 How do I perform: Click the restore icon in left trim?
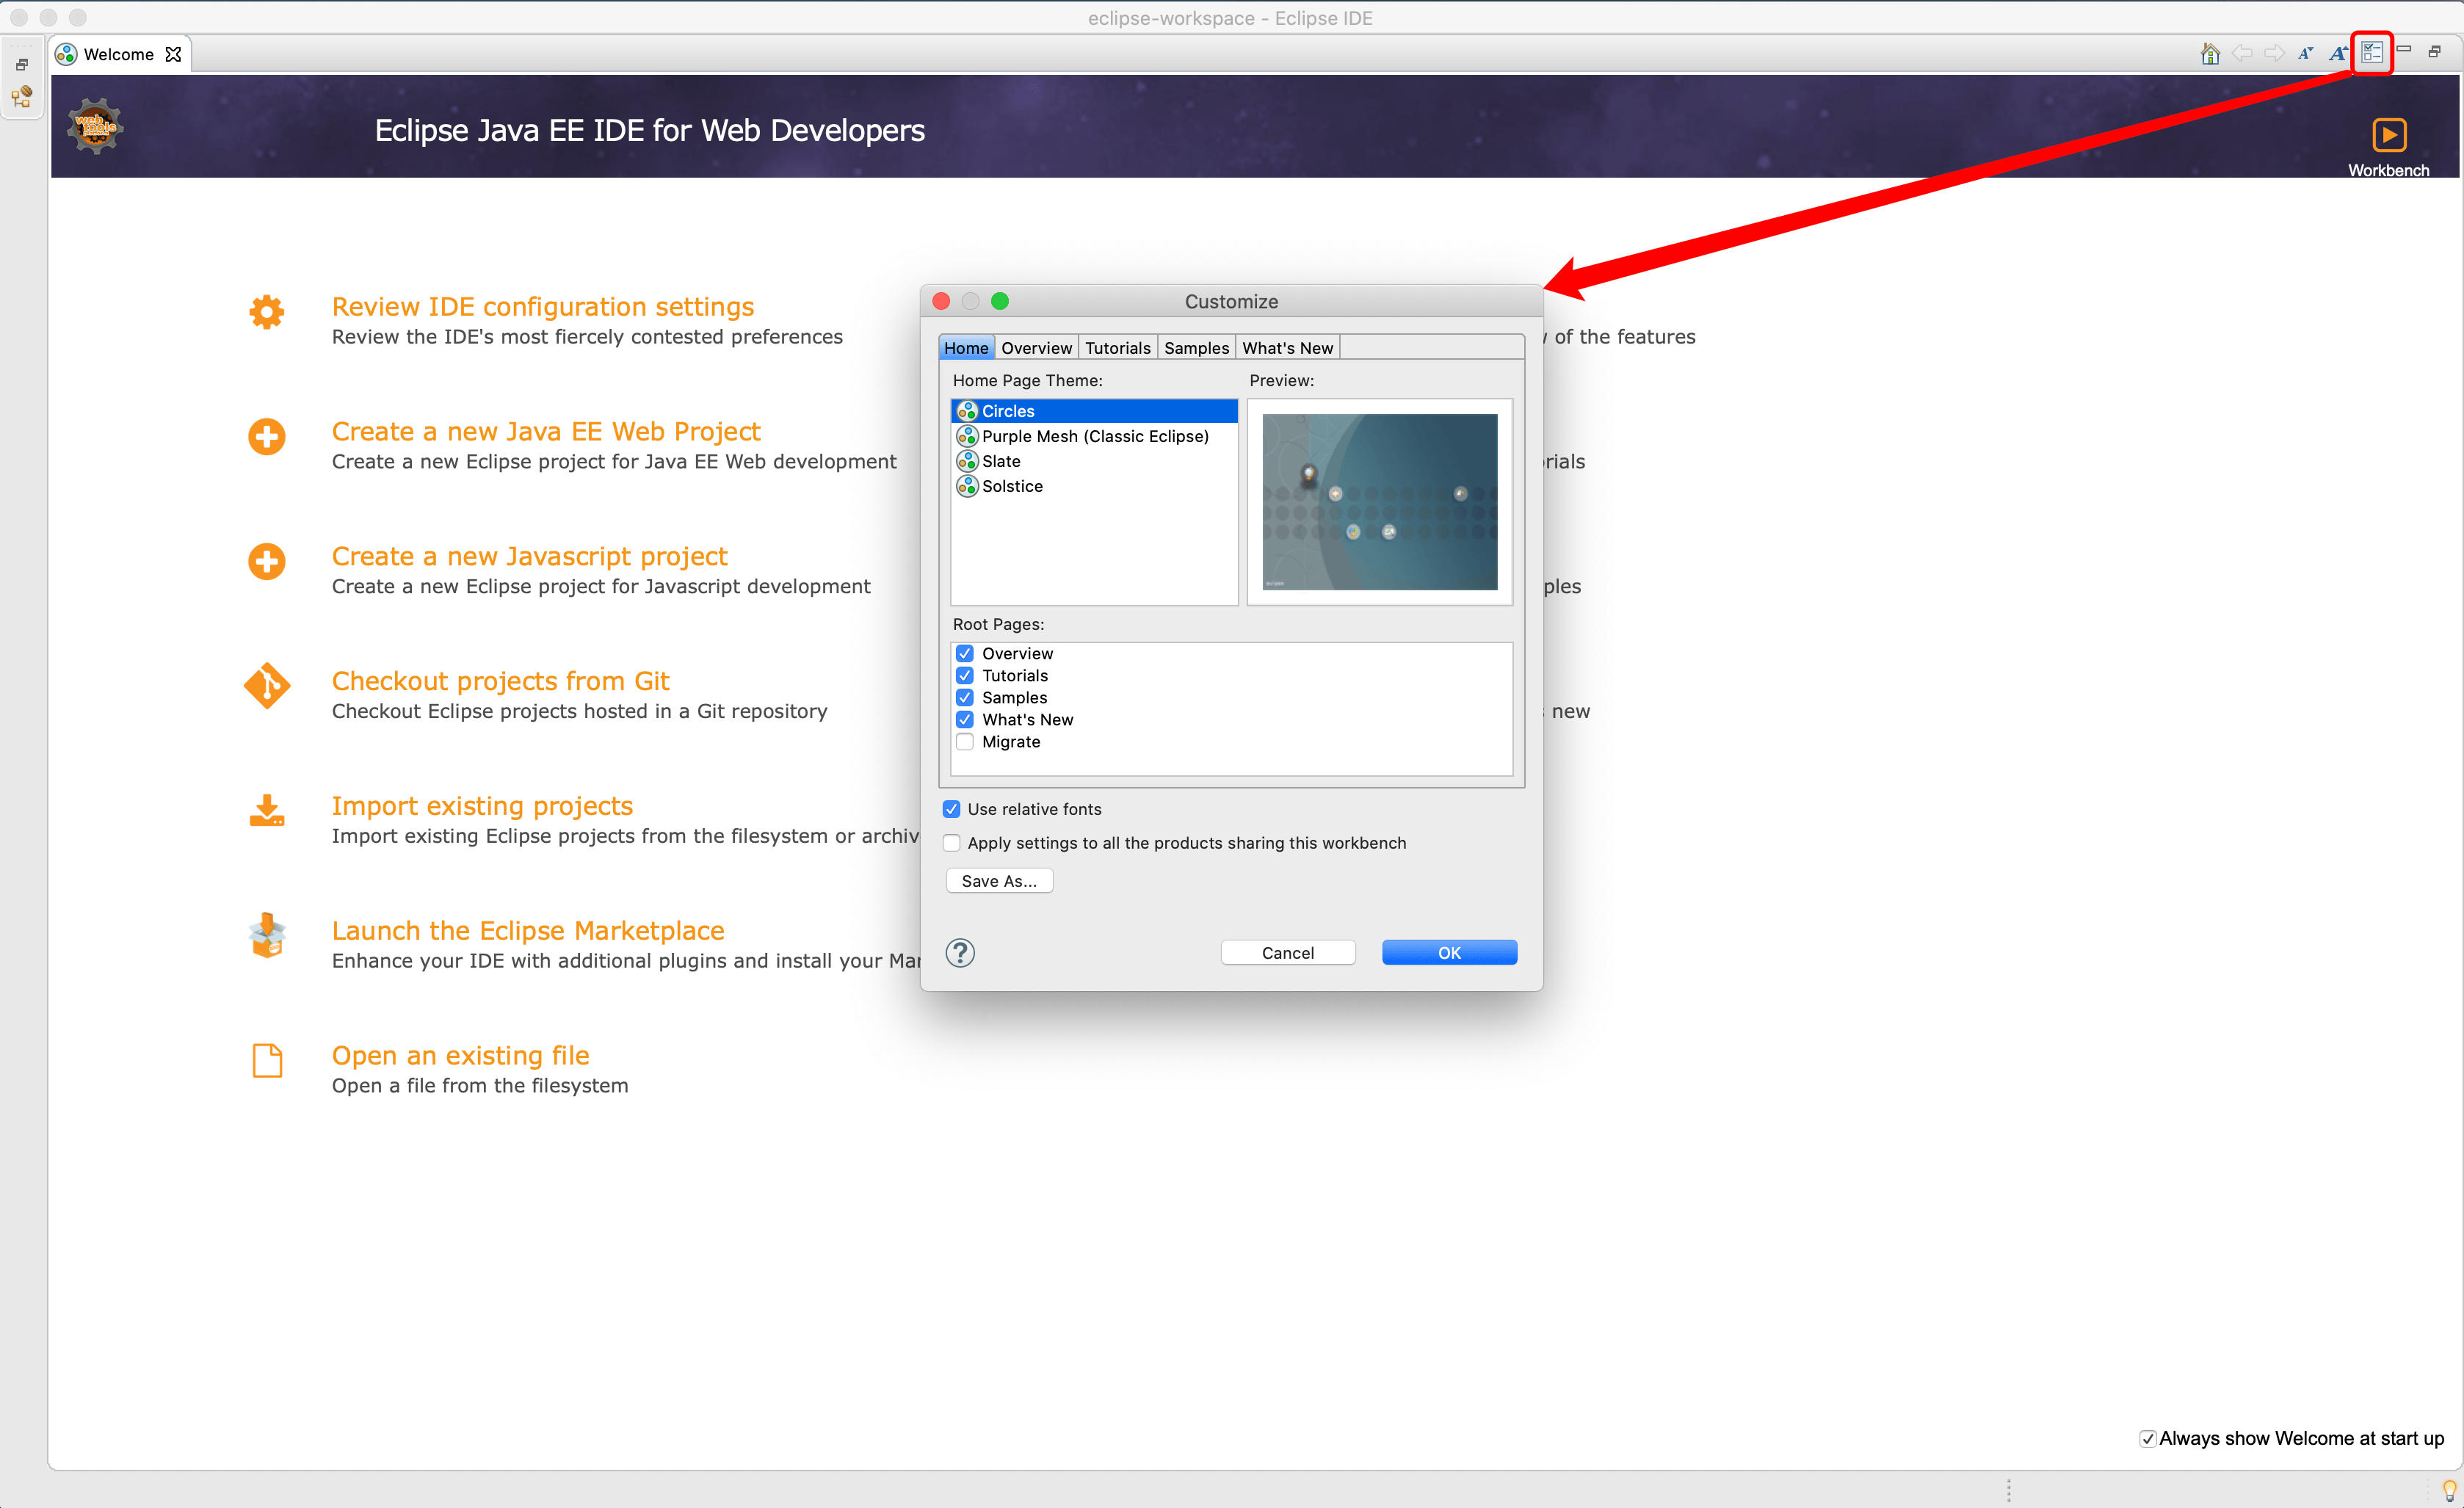click(22, 65)
